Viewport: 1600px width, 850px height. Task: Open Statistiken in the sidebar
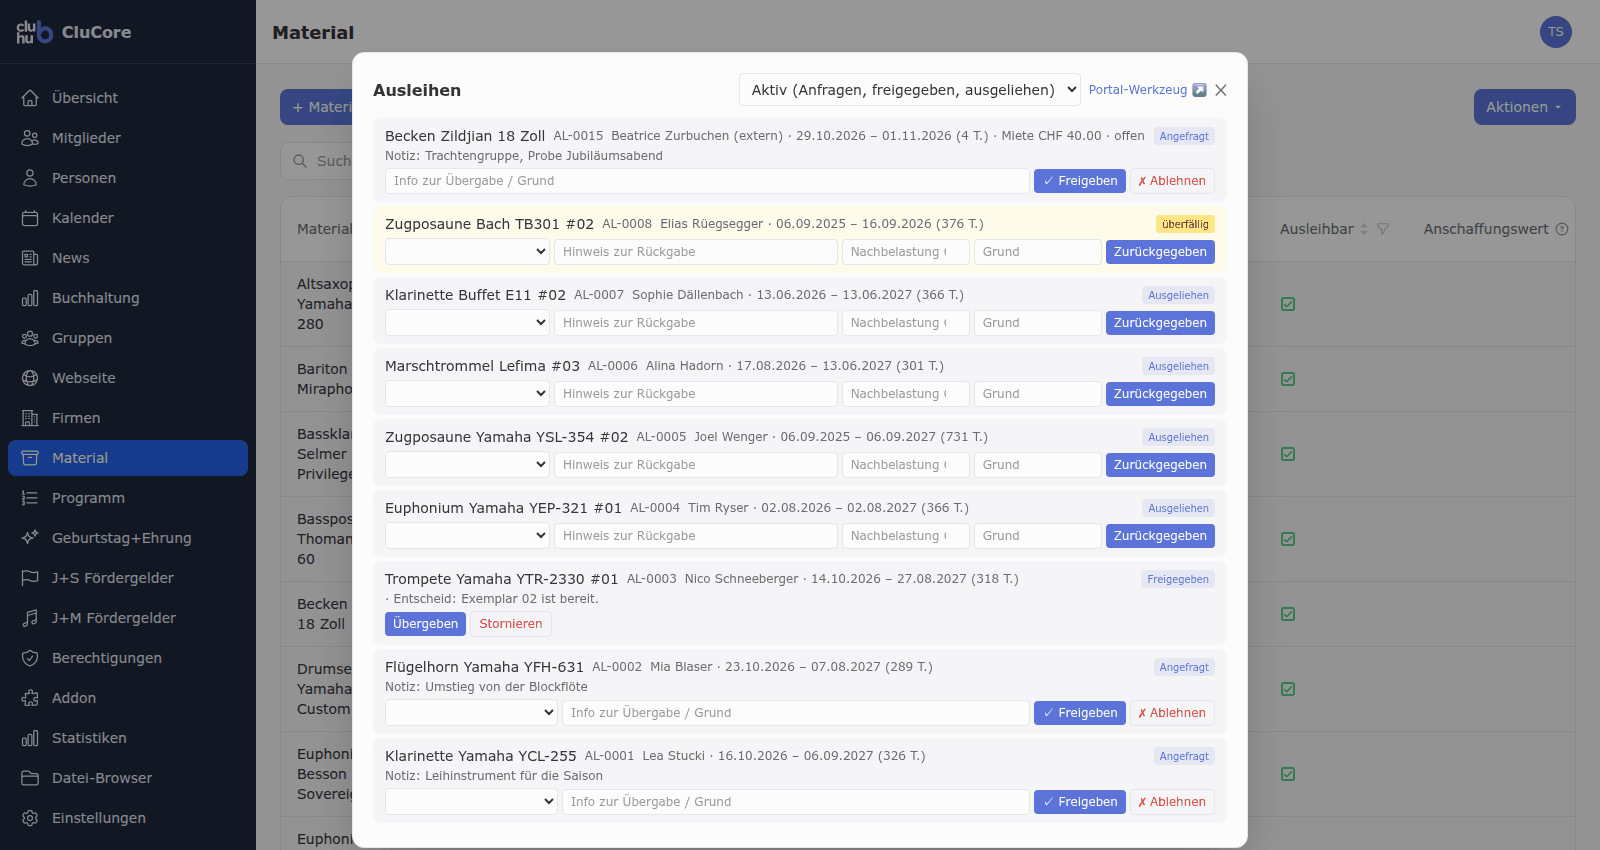89,738
